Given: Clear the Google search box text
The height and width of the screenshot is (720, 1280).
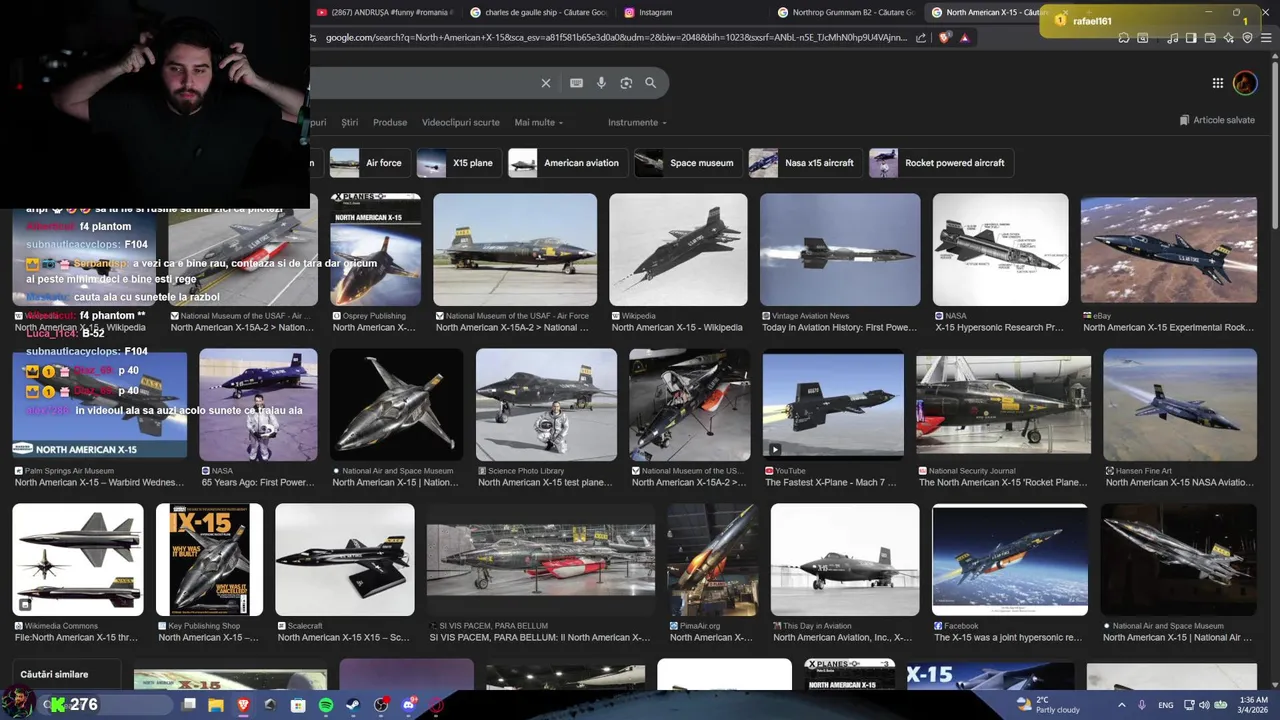Looking at the screenshot, I should [x=545, y=83].
